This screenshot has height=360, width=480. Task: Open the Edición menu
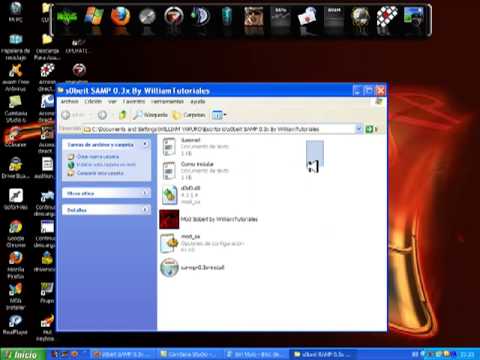pos(93,101)
